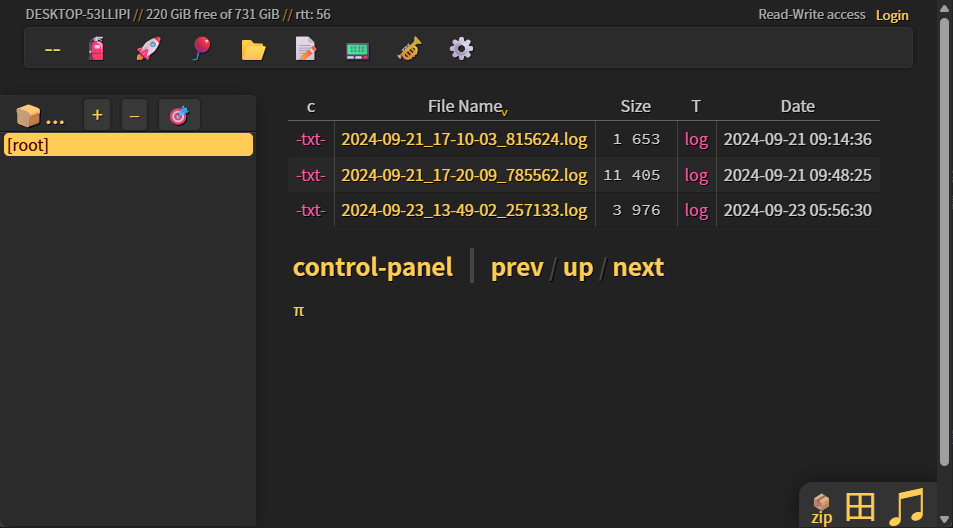
Task: Open the rocket upload icon
Action: [x=148, y=49]
